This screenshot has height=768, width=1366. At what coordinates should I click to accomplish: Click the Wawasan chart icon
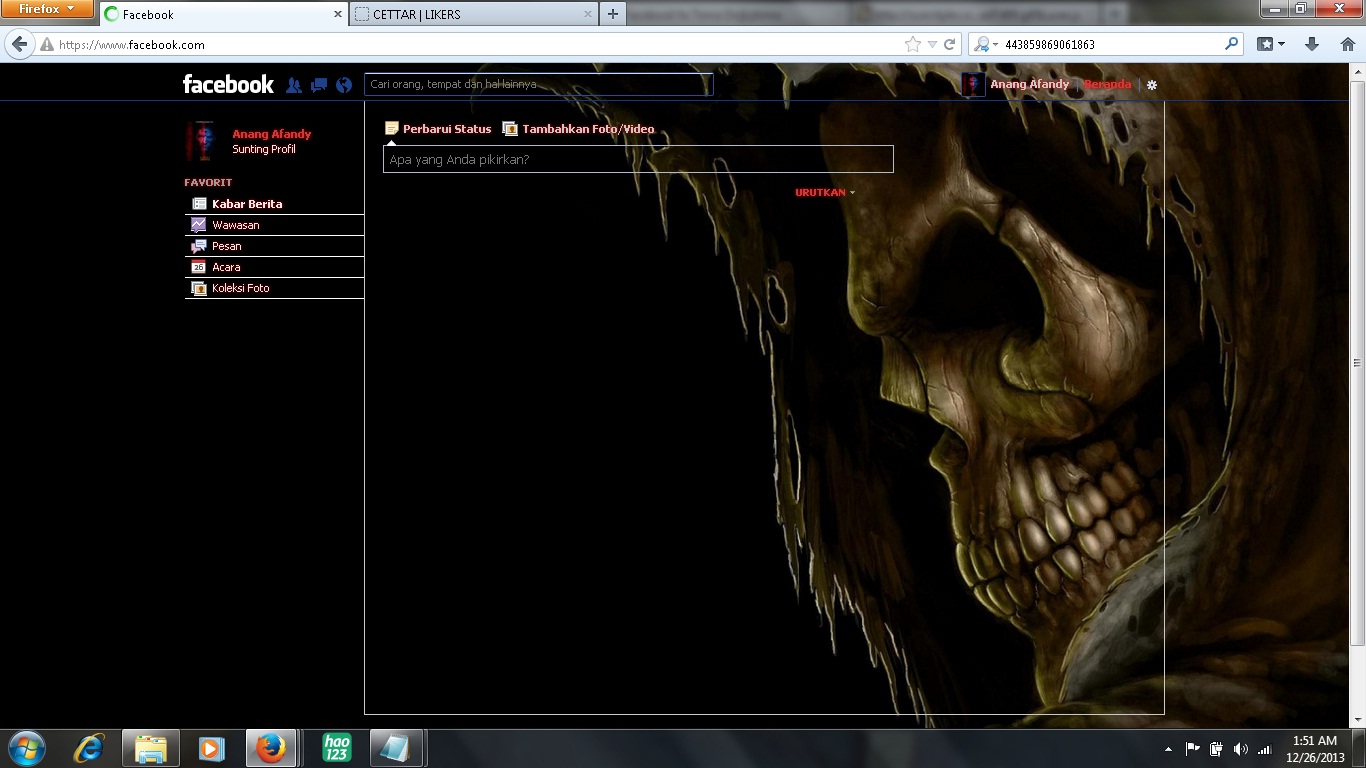click(x=199, y=225)
